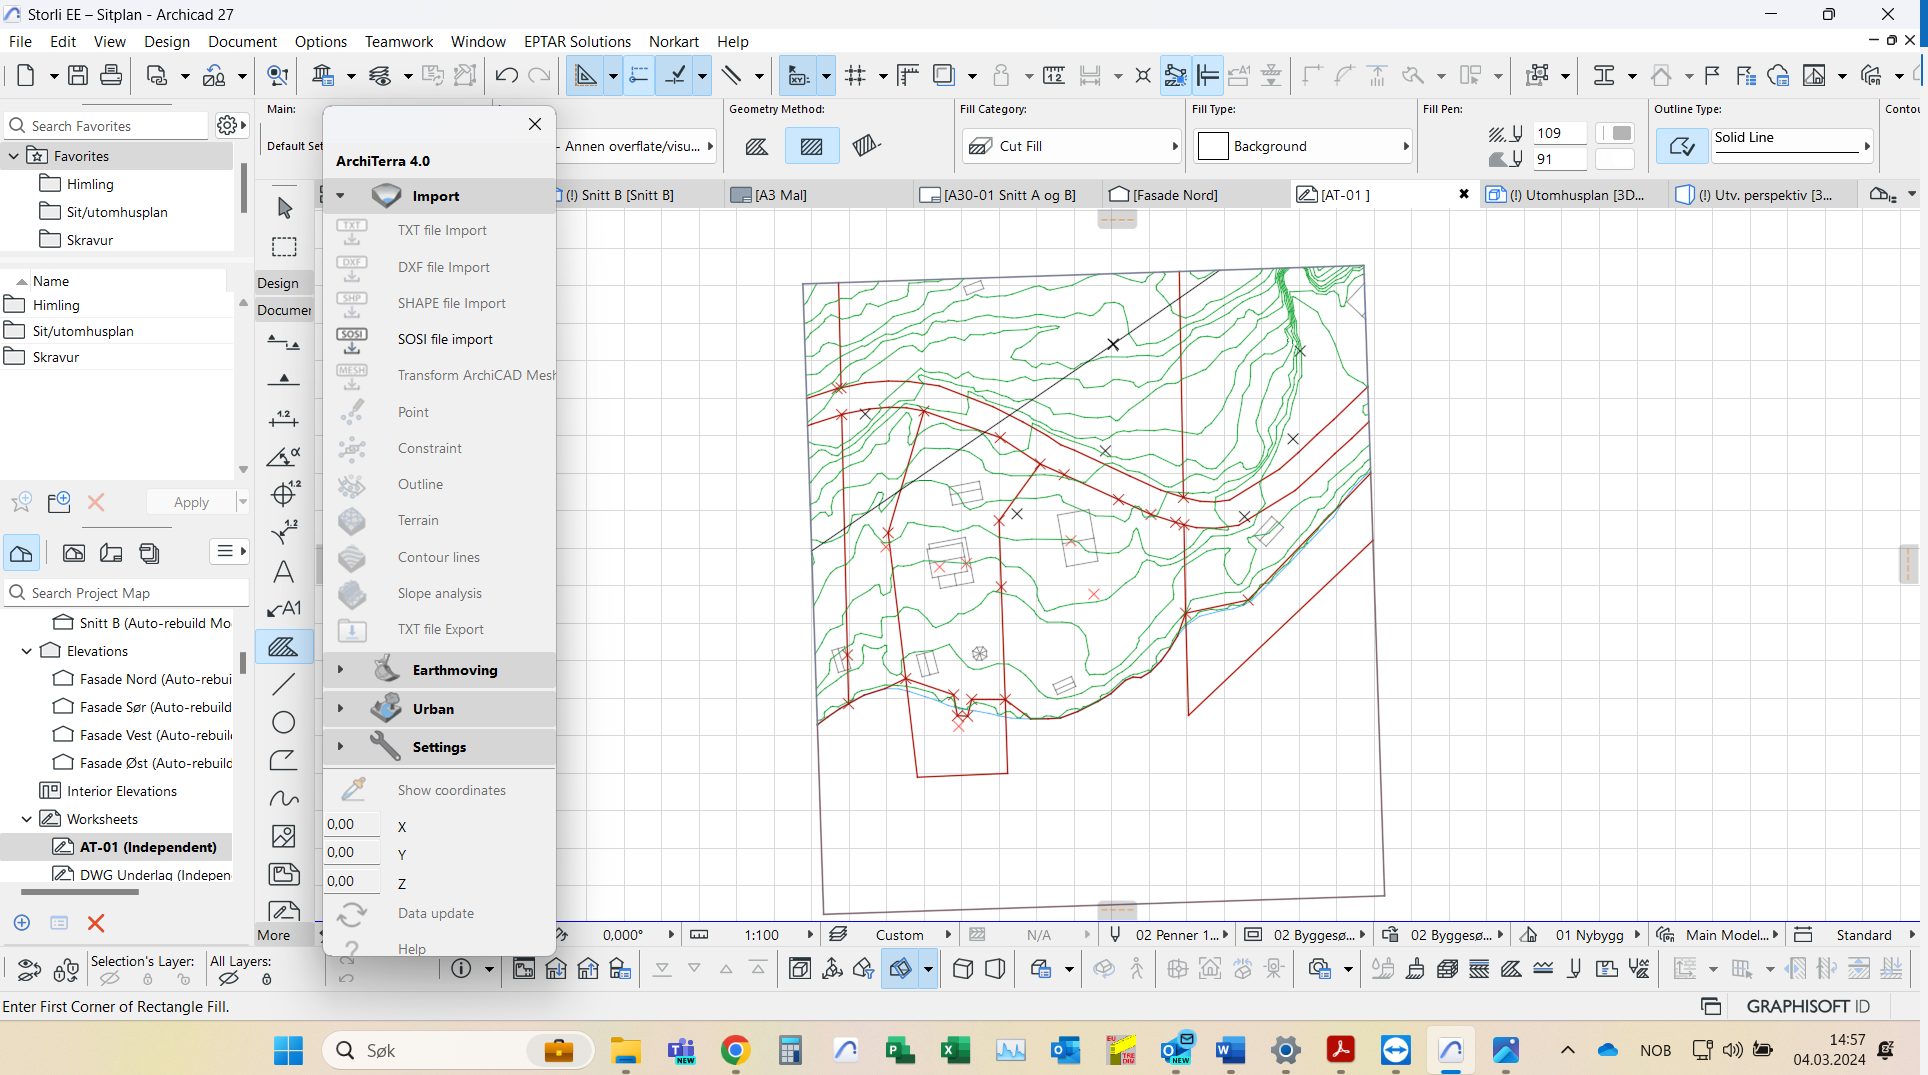Choose the Line tool in the toolbox
This screenshot has height=1075, width=1928.
284,684
